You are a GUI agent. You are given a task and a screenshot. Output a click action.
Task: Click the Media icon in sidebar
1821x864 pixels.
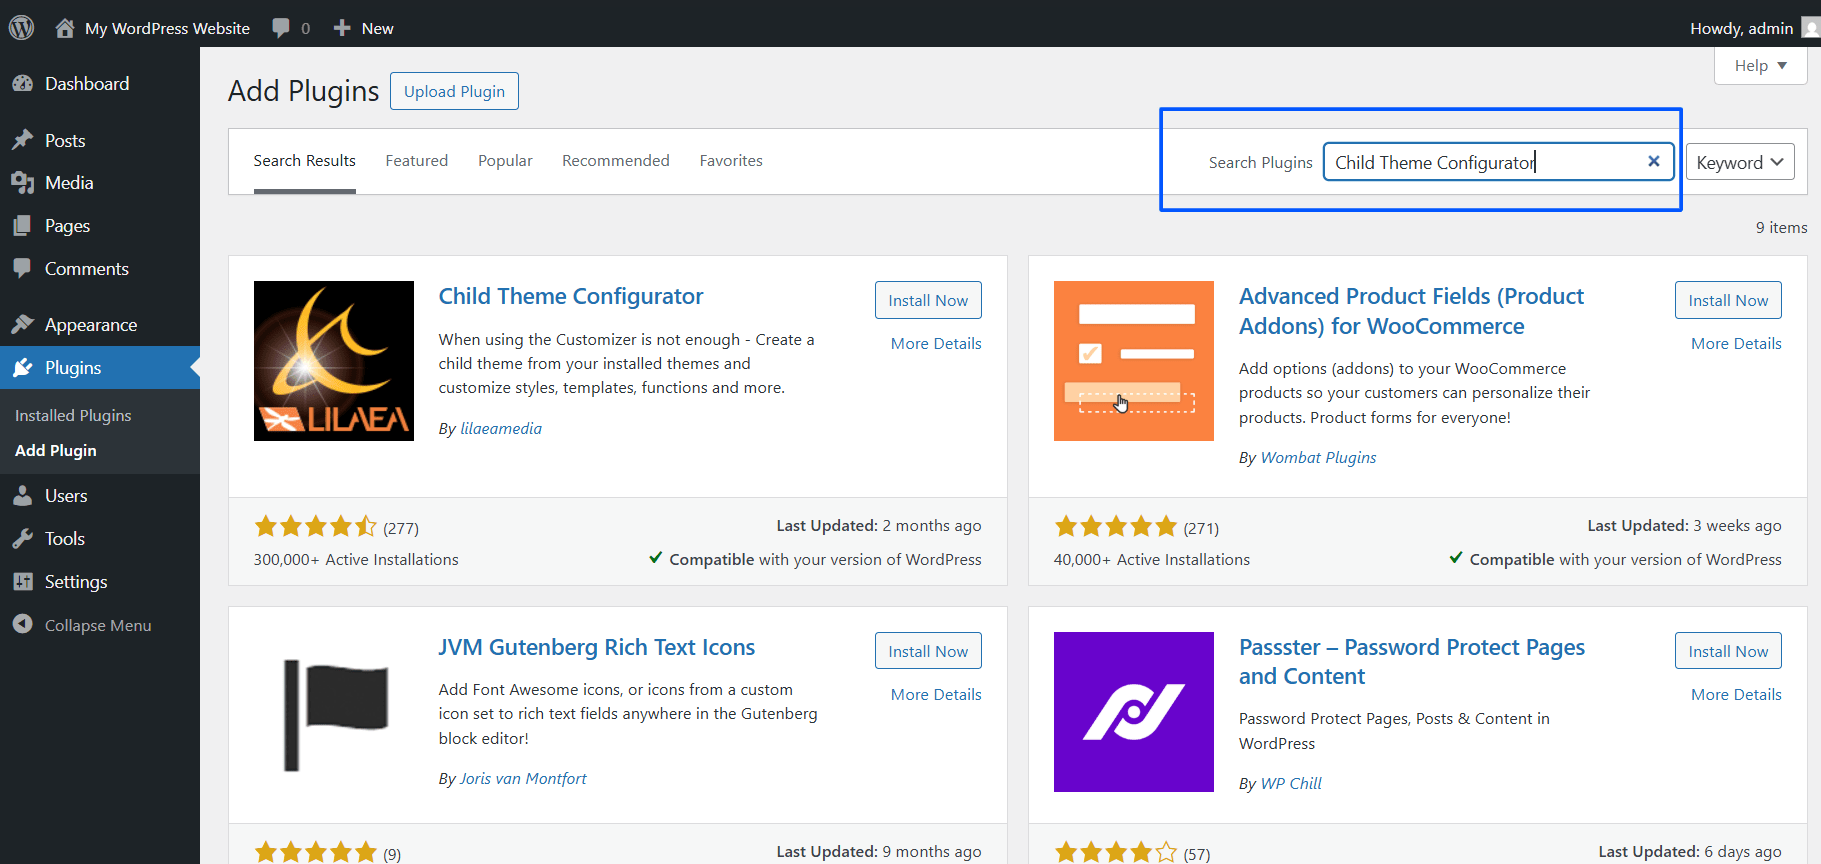point(23,183)
